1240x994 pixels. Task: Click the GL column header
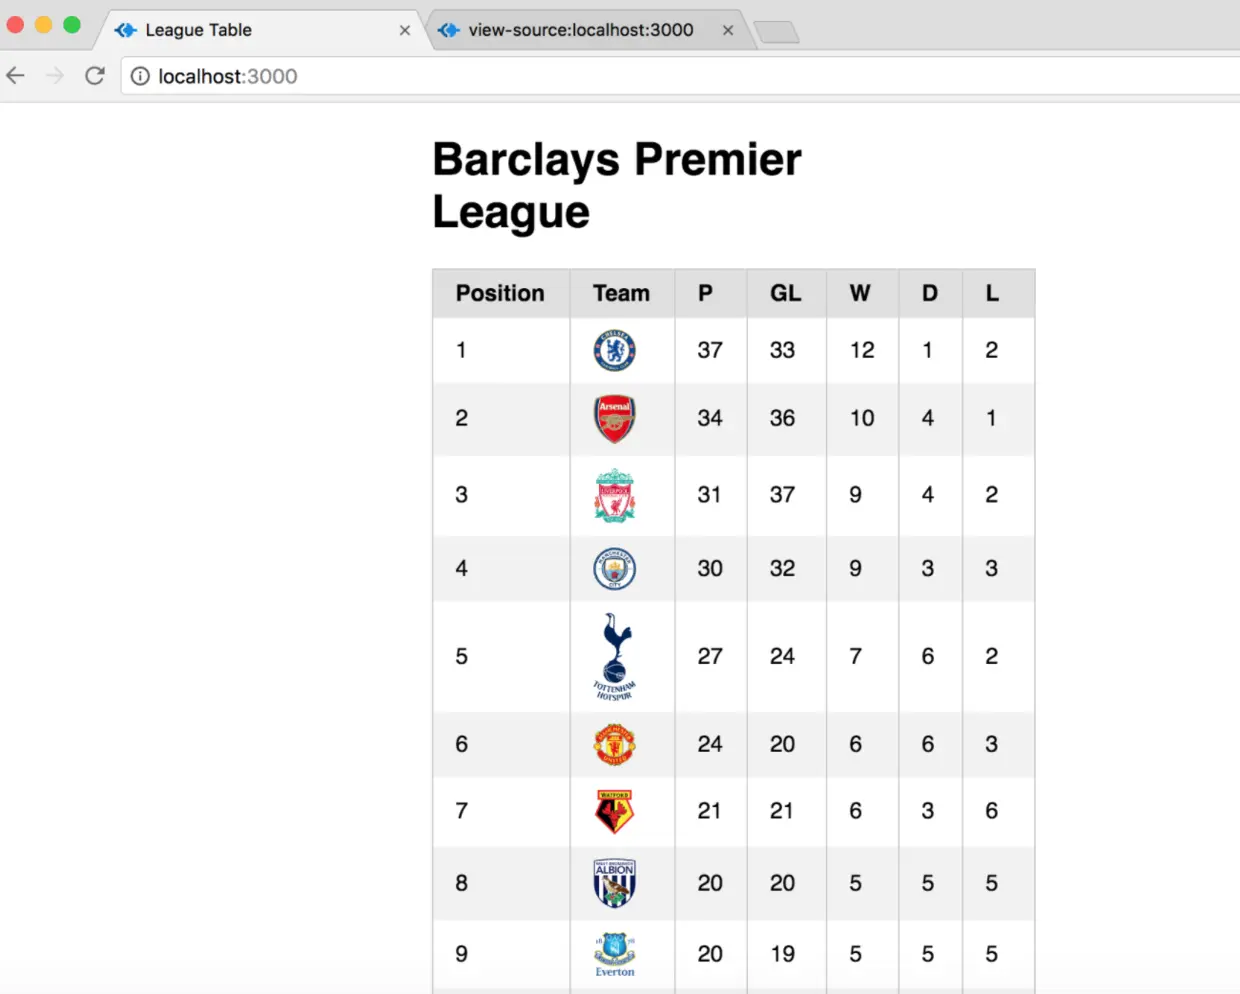click(x=785, y=293)
